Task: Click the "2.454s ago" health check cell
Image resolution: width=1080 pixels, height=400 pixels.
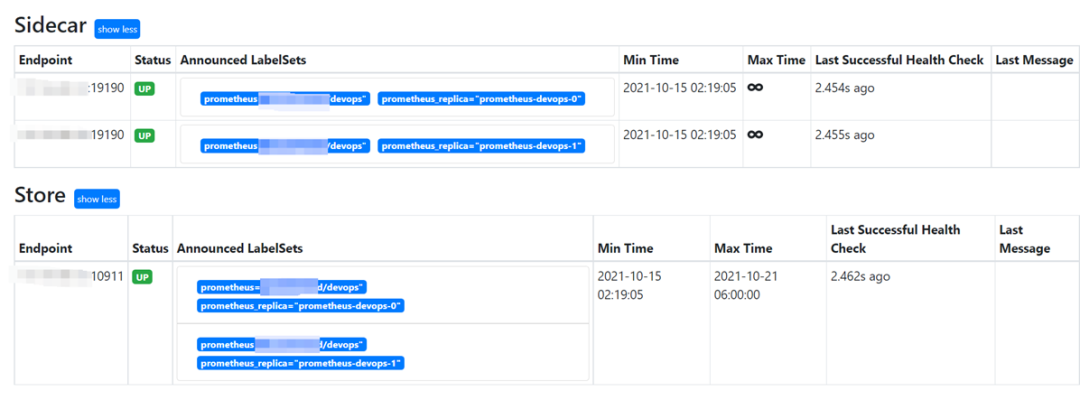Action: tap(844, 88)
